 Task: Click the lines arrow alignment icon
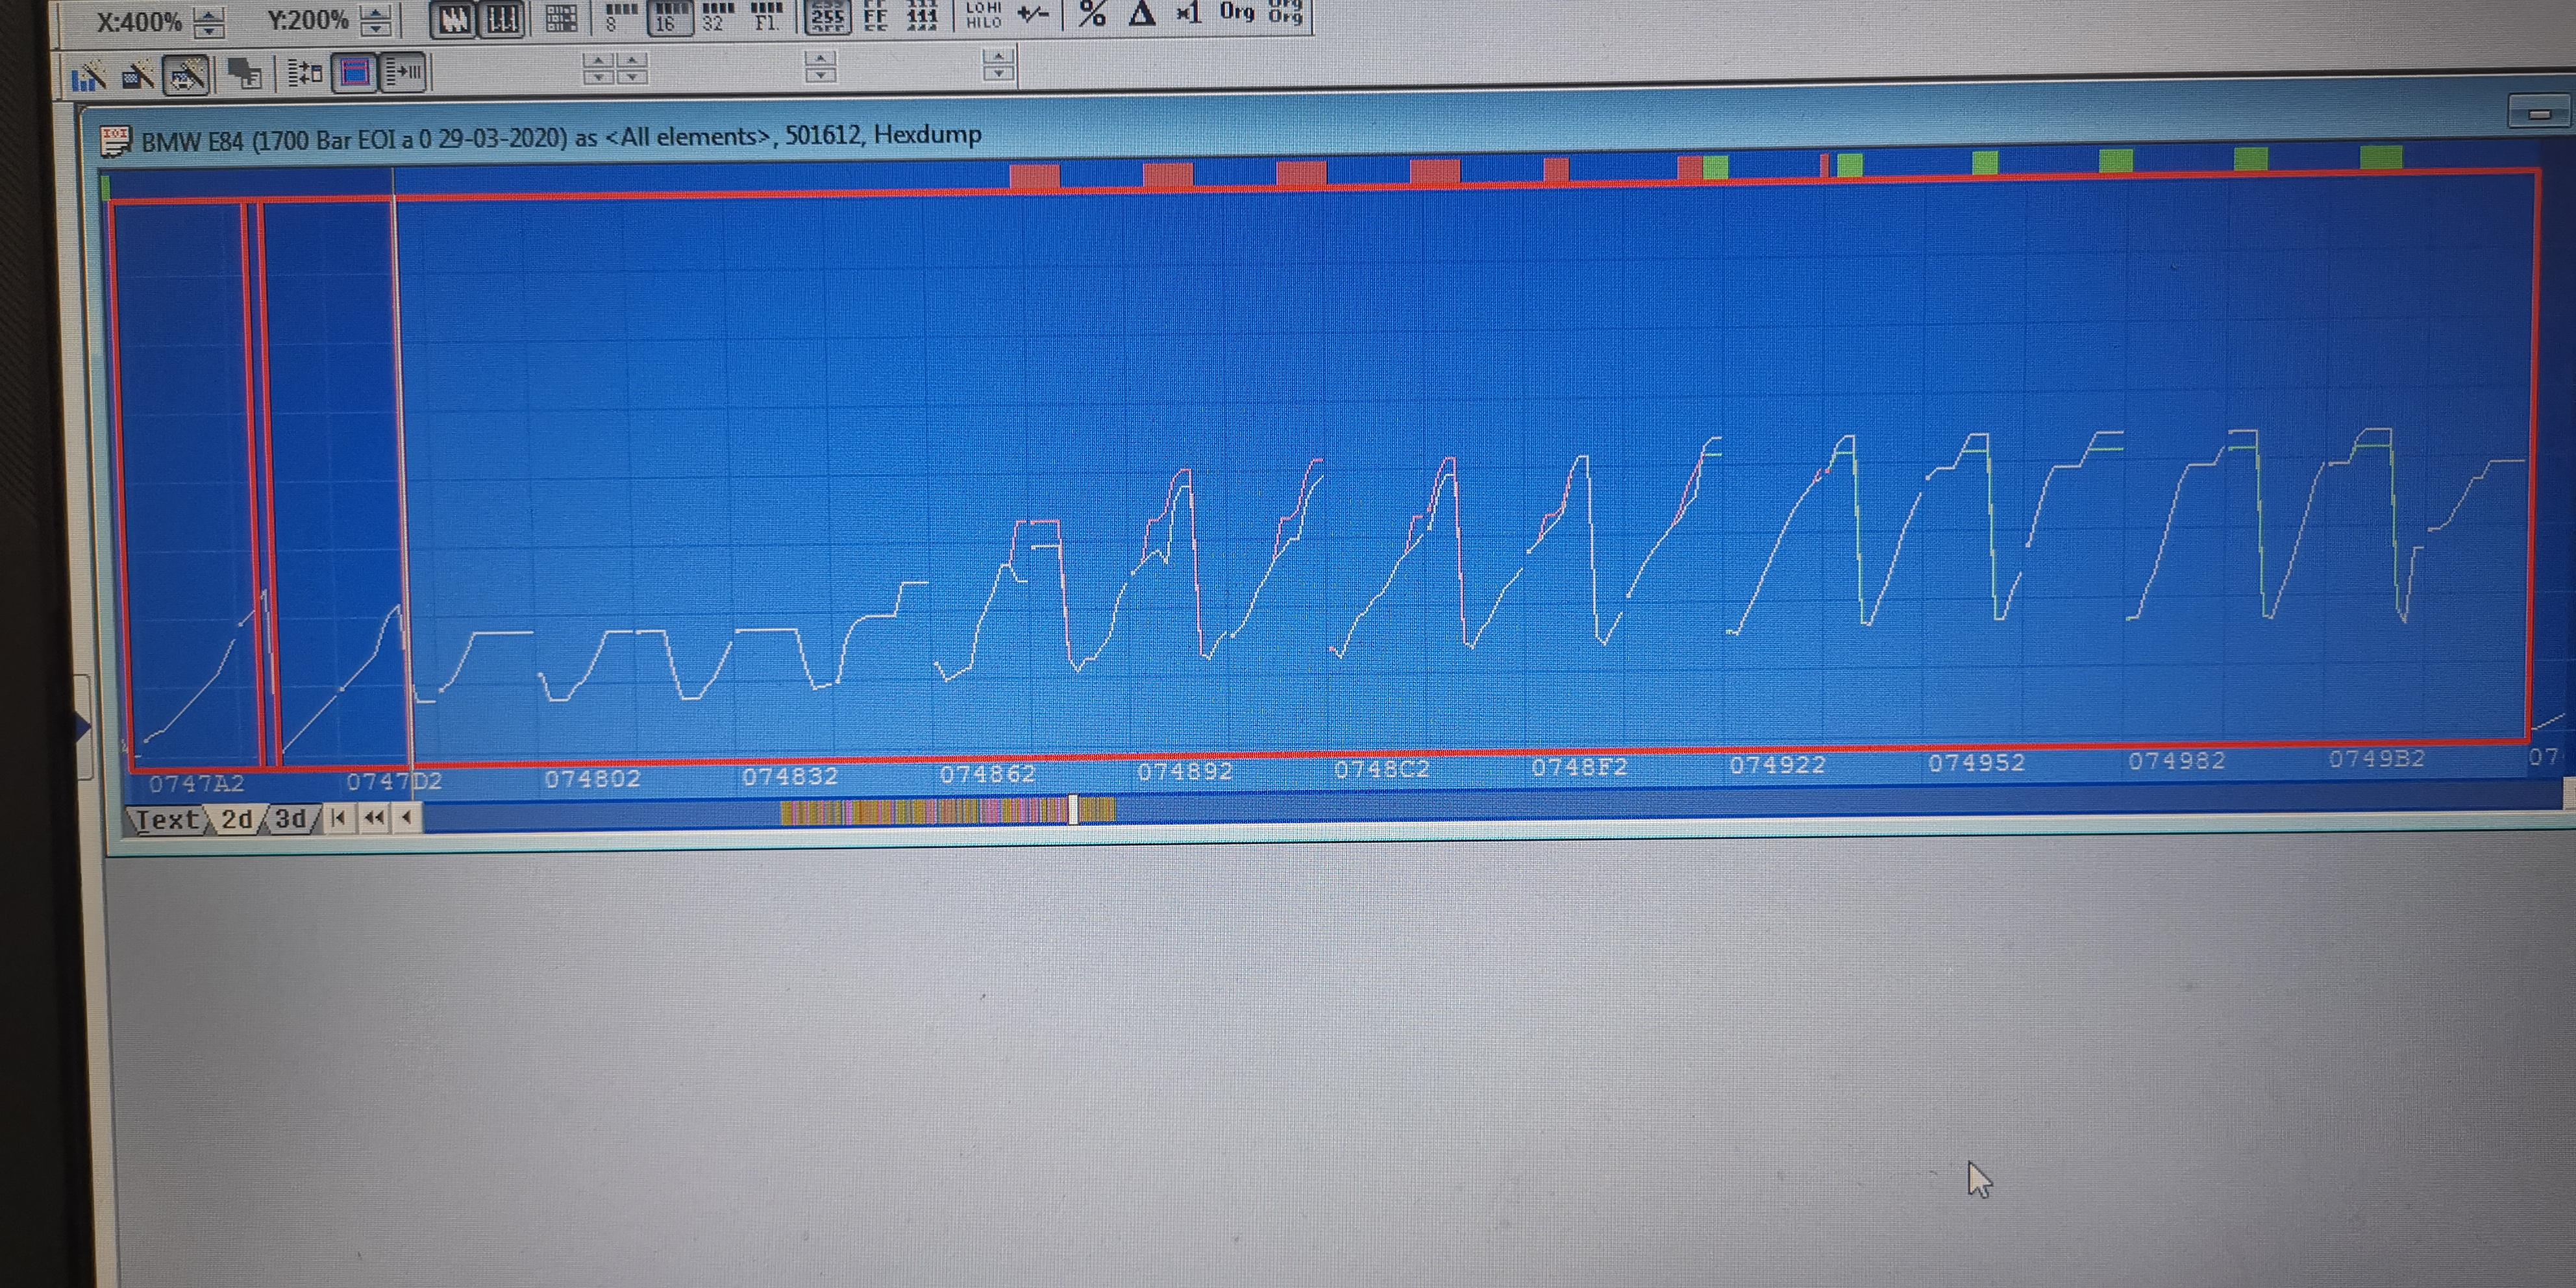pyautogui.click(x=404, y=72)
